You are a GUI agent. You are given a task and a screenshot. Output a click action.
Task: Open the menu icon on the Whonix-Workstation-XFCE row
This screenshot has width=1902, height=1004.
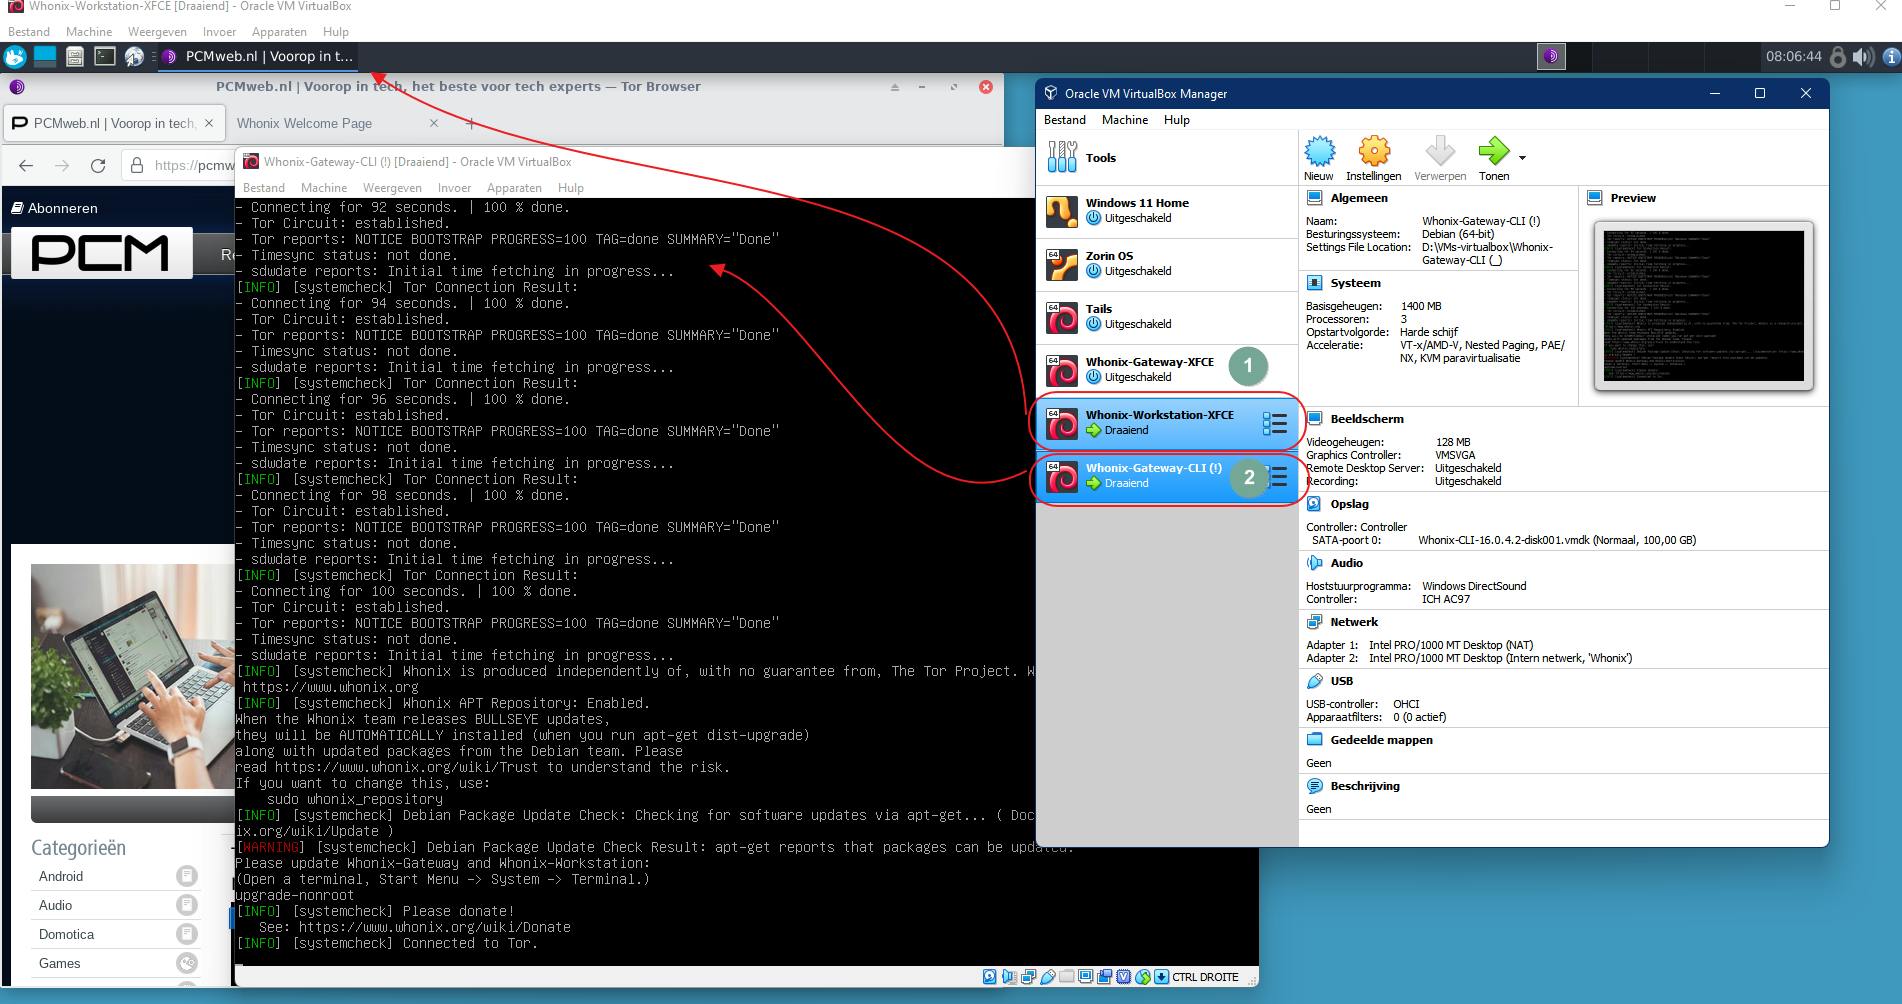[x=1275, y=424]
